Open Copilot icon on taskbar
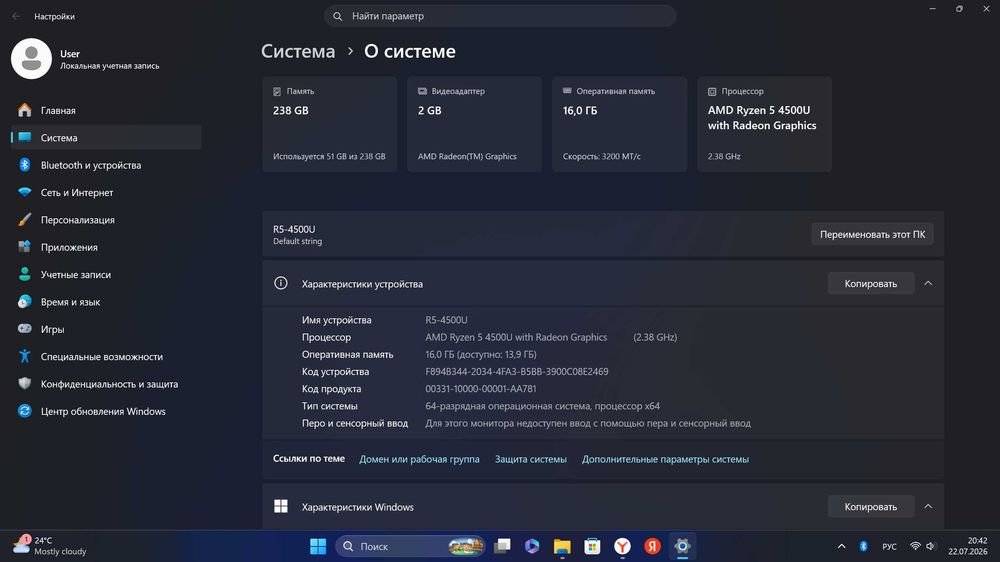1000x562 pixels. (x=532, y=546)
